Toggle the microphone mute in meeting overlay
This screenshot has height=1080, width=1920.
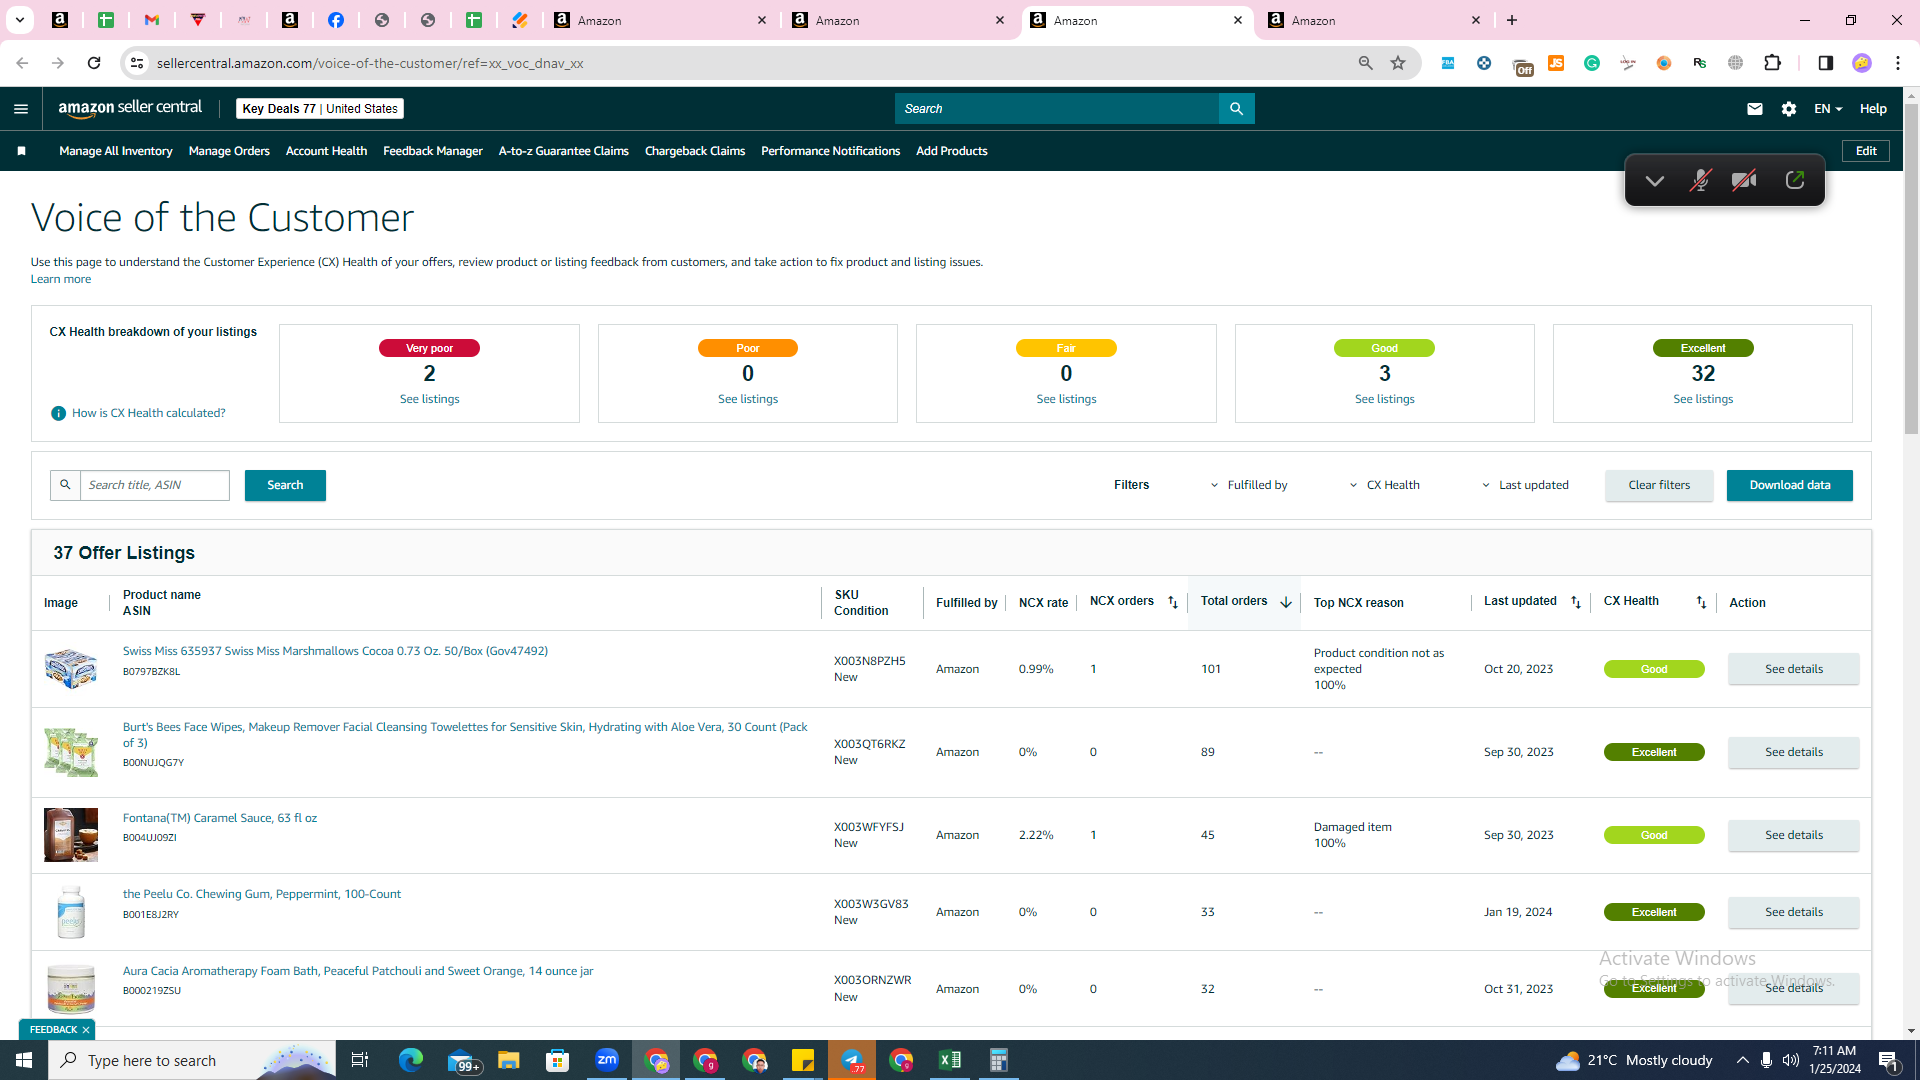[x=1700, y=181]
